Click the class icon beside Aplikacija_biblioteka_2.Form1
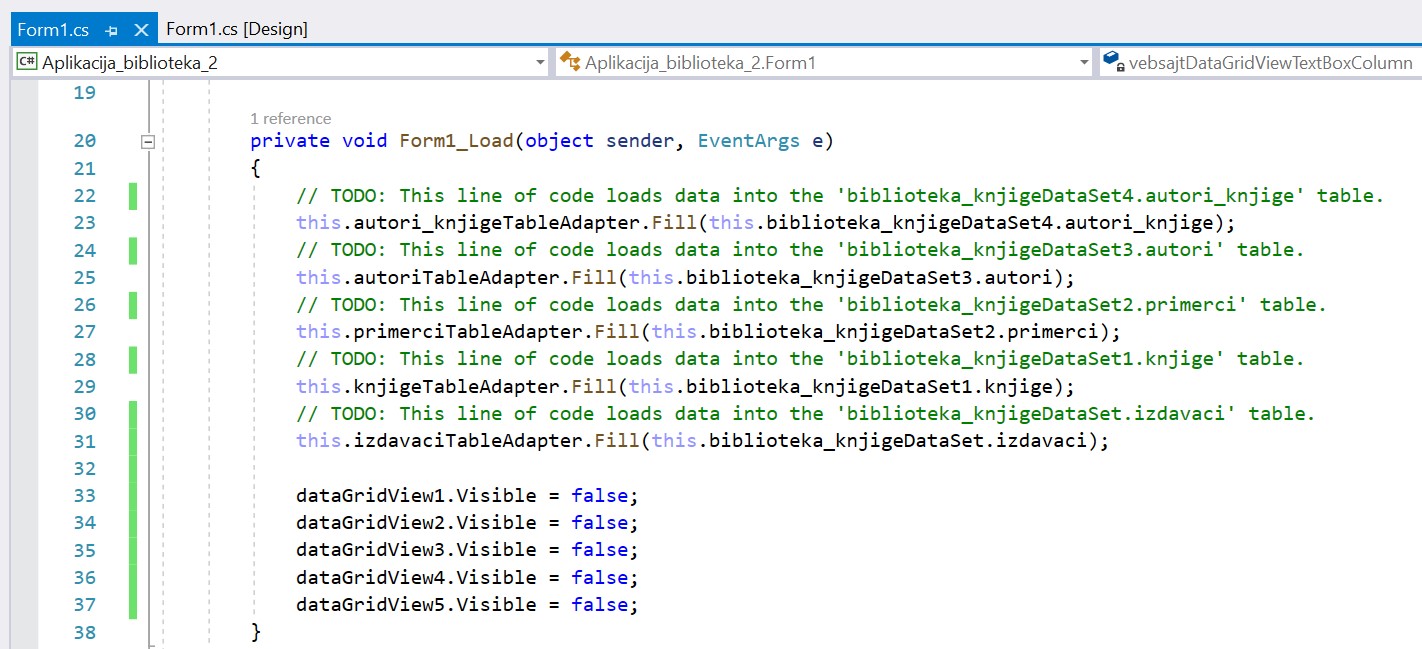1422x649 pixels. (570, 62)
